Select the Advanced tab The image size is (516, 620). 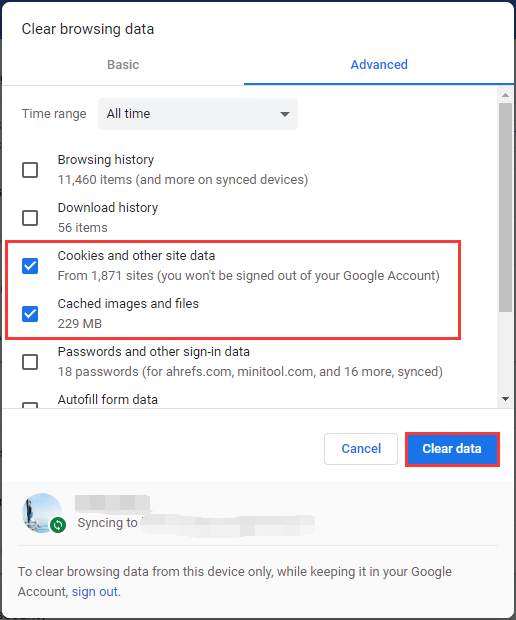click(379, 65)
